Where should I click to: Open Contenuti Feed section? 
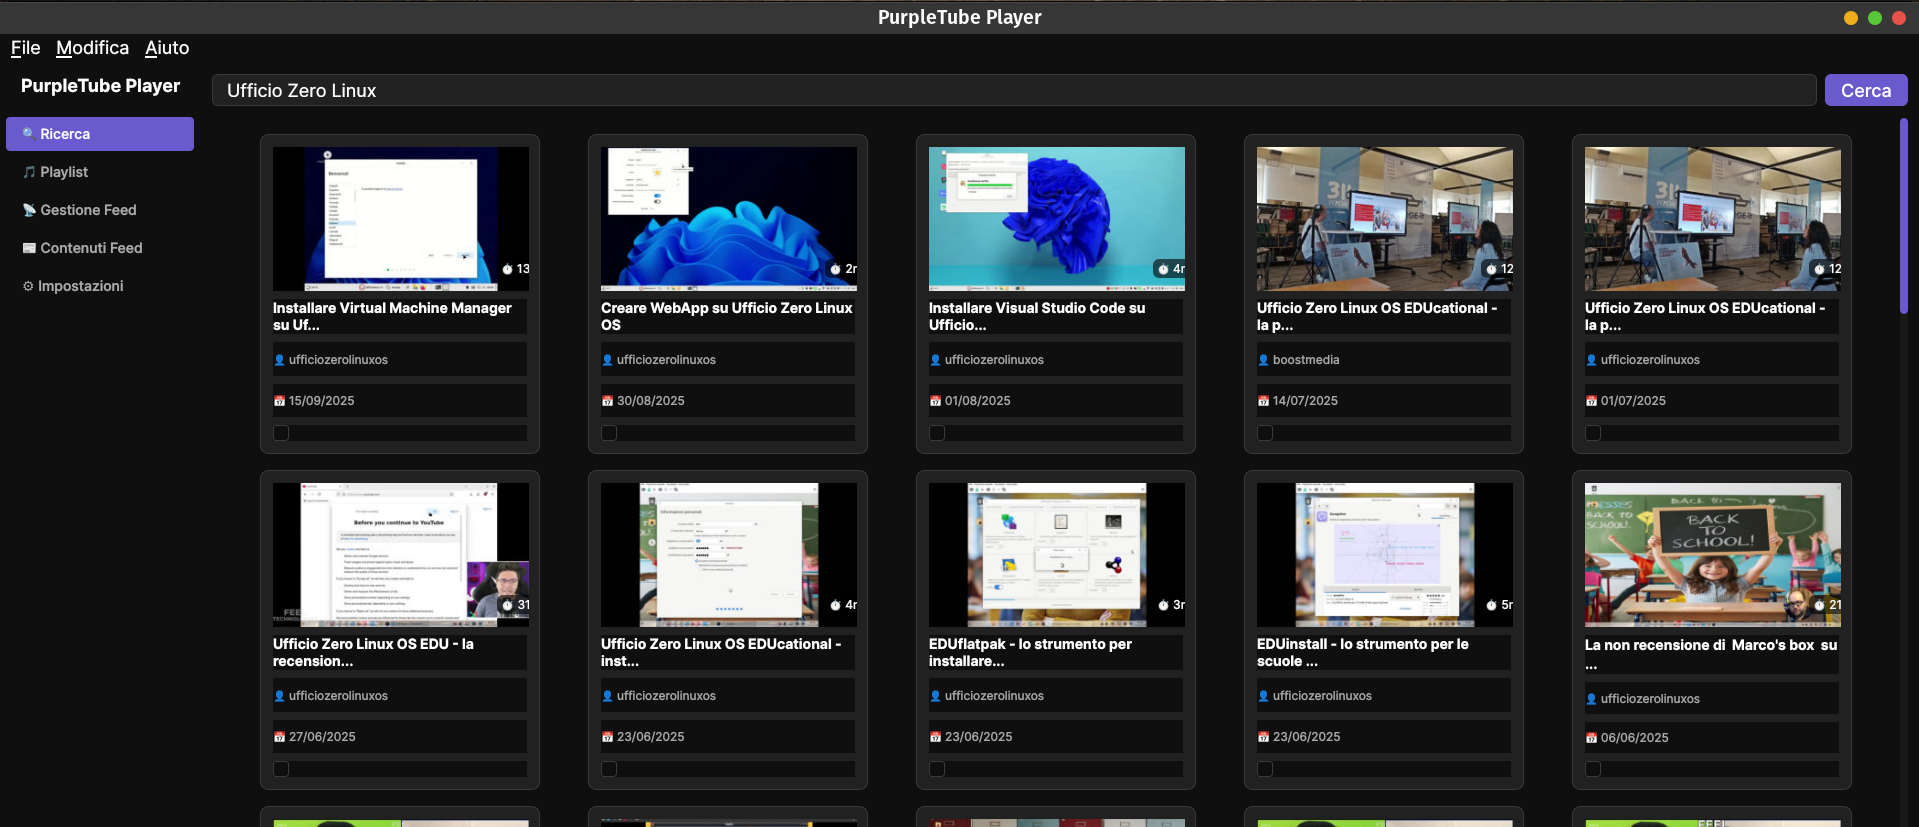[100, 248]
